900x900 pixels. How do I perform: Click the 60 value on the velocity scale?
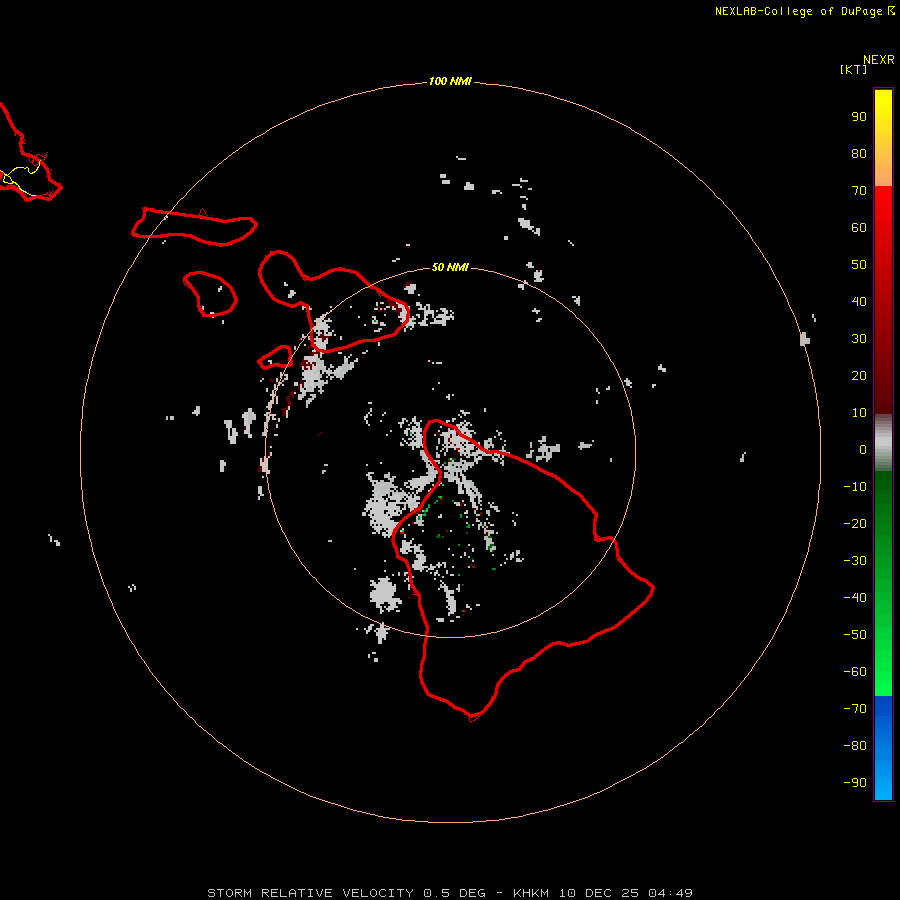pos(859,228)
